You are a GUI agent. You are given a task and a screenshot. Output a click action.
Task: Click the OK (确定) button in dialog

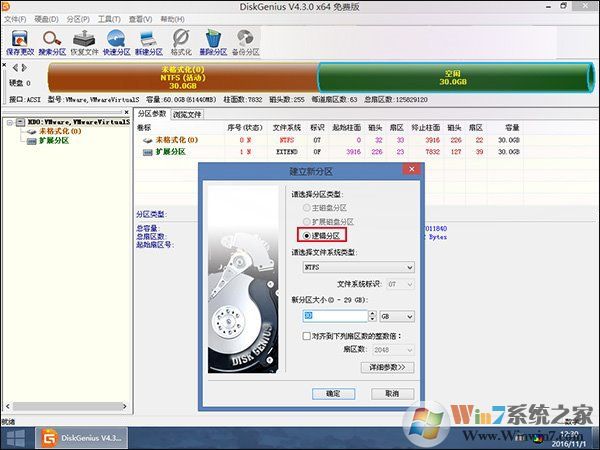coord(333,393)
